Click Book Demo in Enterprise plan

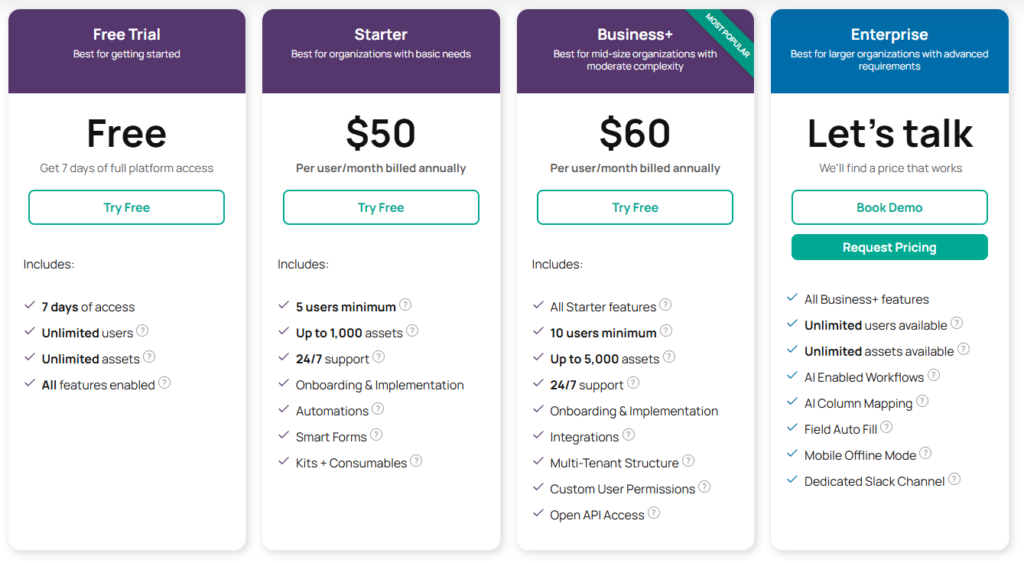click(889, 208)
